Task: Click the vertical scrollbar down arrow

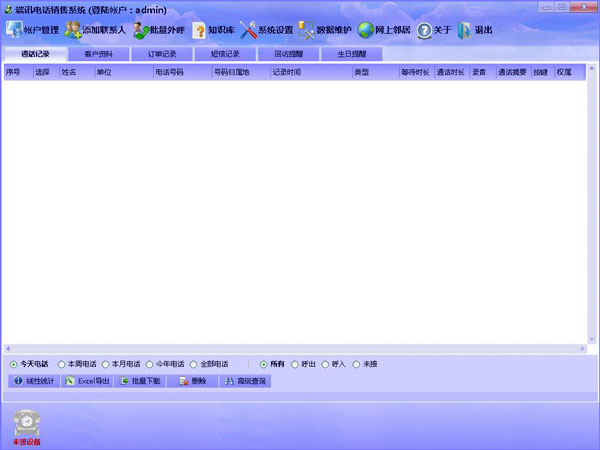Action: click(592, 339)
